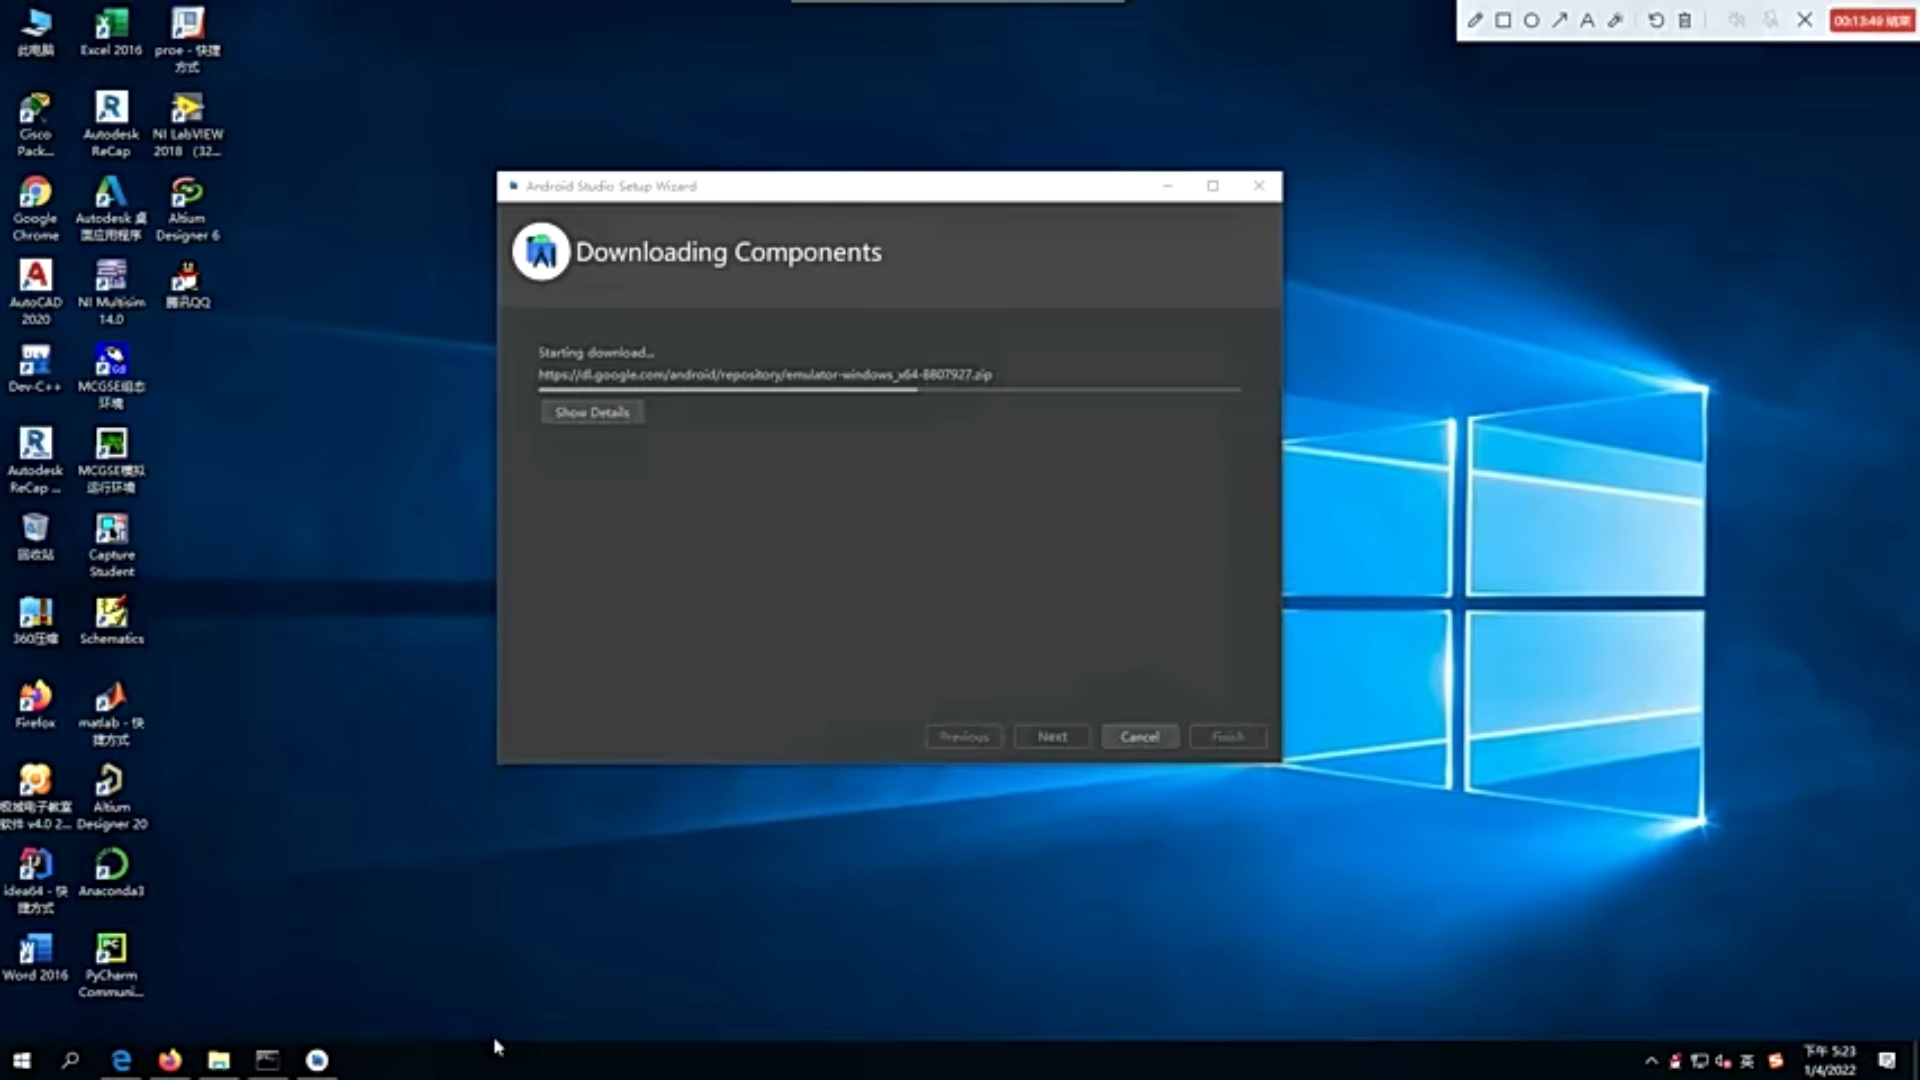The width and height of the screenshot is (1920, 1080).
Task: Maximize the Android Studio Setup Wizard window
Action: pos(1213,186)
